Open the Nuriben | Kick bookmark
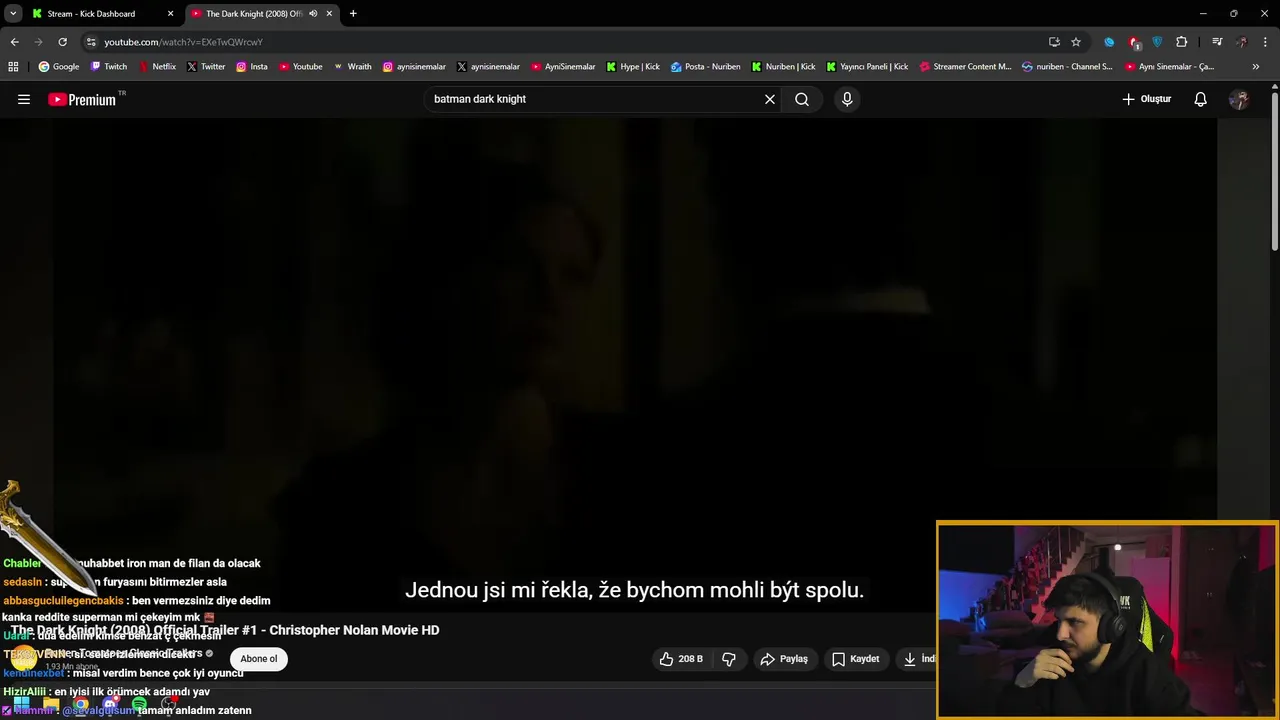1280x720 pixels. click(783, 67)
